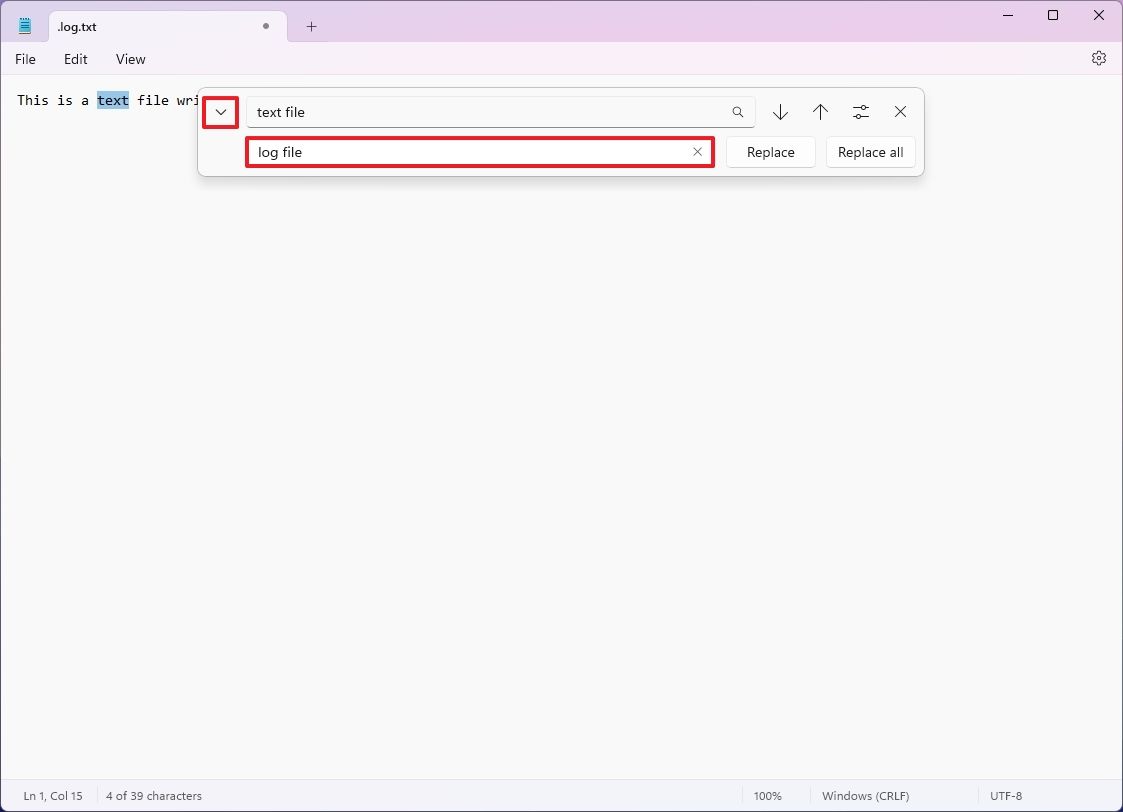Open Notepad settings with the gear icon
Image resolution: width=1123 pixels, height=812 pixels.
tap(1099, 58)
